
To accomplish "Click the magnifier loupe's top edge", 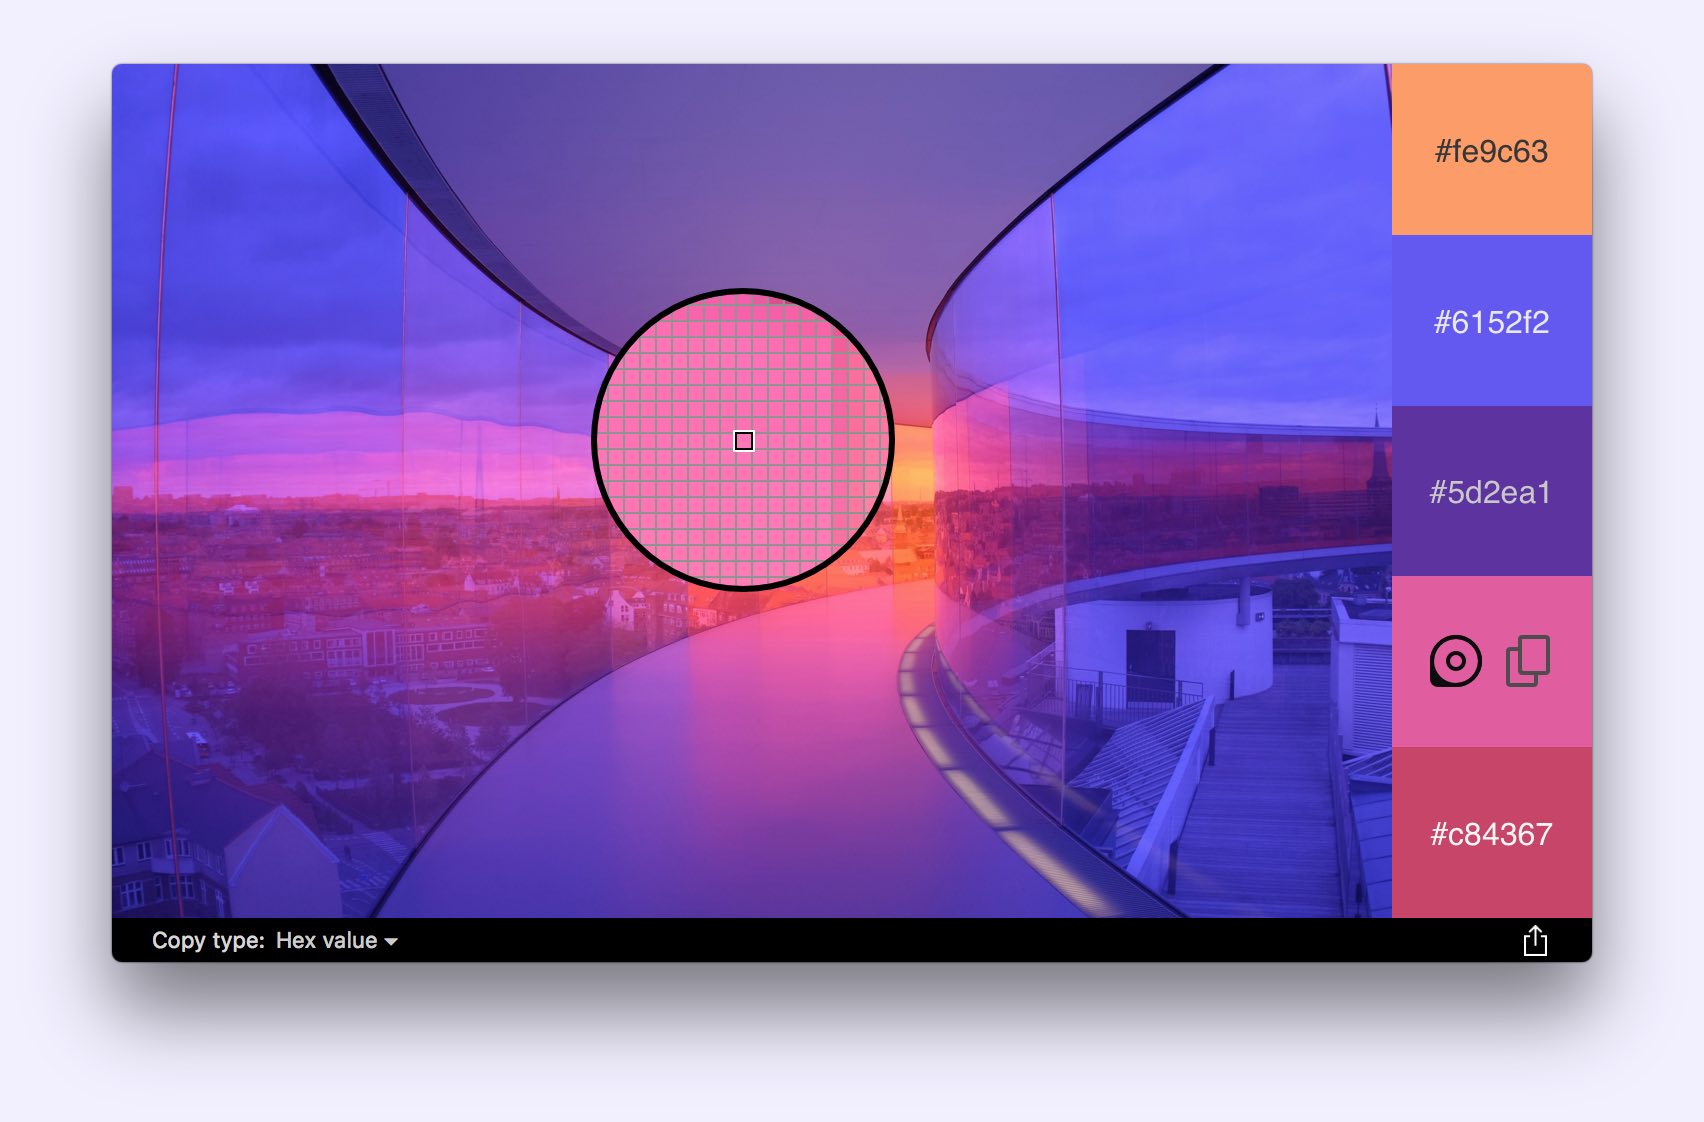I will pos(743,292).
